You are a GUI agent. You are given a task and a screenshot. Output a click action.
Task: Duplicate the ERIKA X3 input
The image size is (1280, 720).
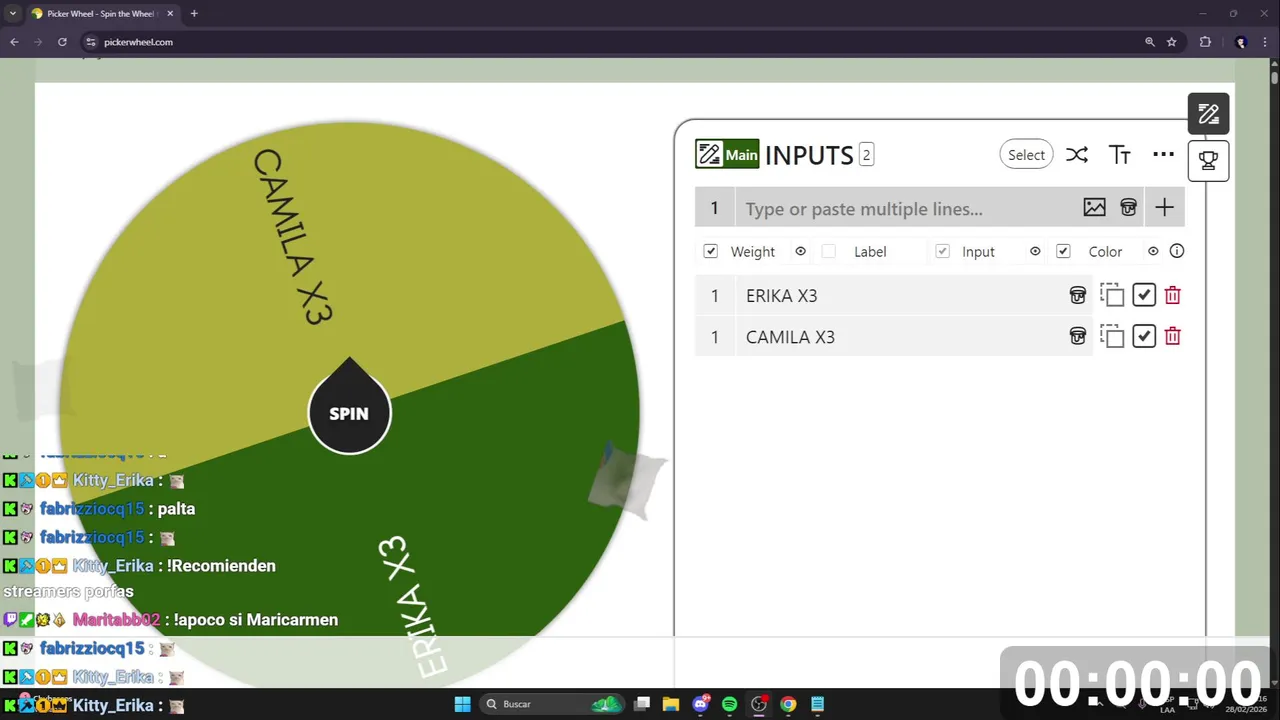pyautogui.click(x=1112, y=295)
